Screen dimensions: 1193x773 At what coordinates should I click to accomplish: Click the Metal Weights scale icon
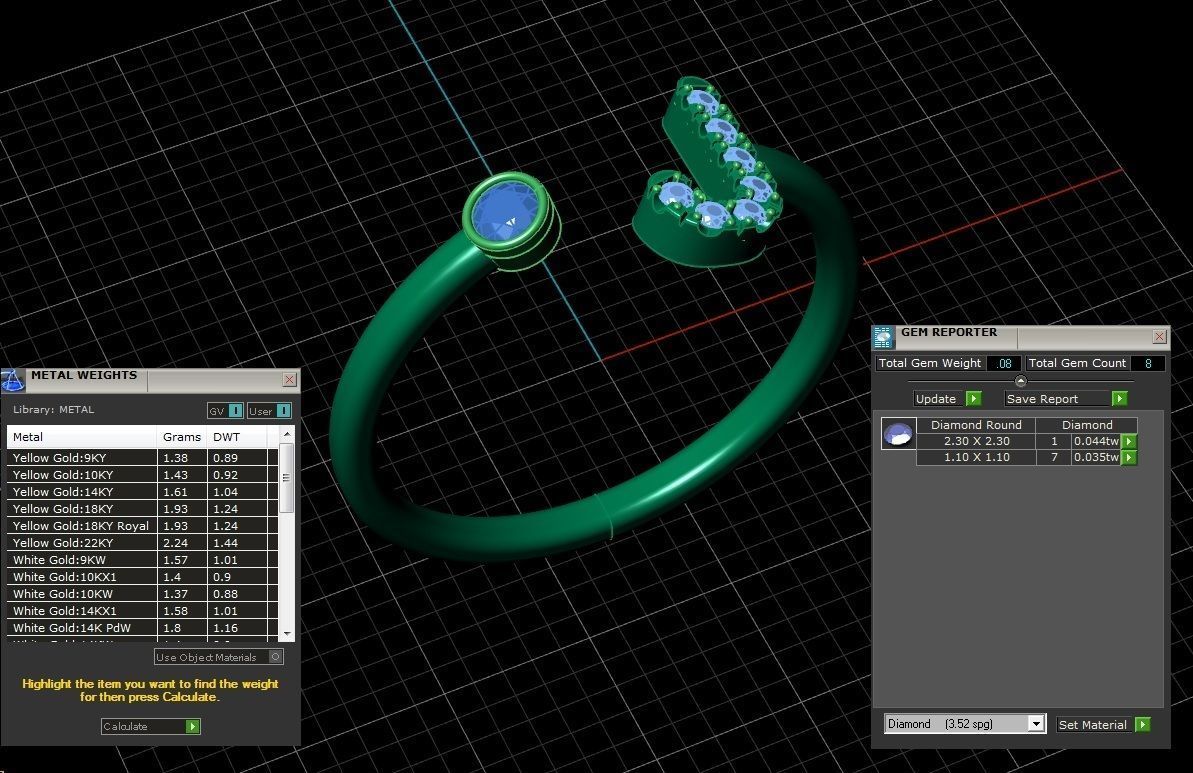[13, 380]
